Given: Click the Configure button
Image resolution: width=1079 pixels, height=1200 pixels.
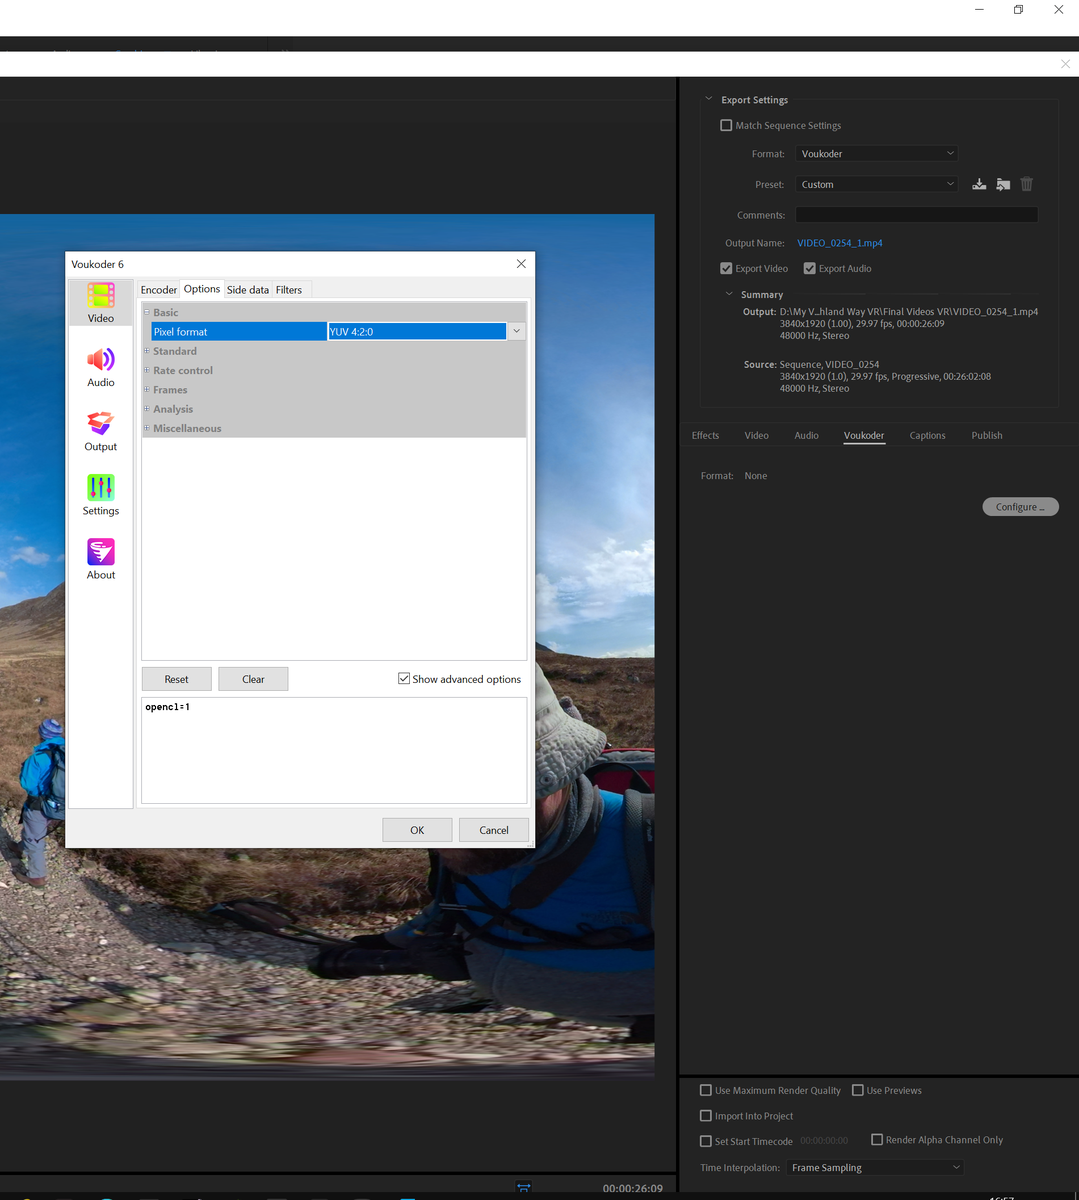Looking at the screenshot, I should [x=1020, y=507].
